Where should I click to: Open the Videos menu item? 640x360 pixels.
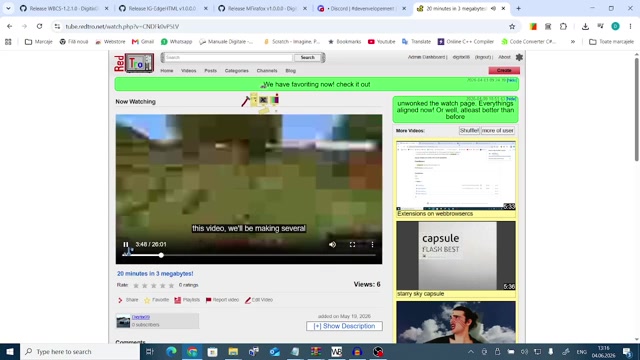(x=189, y=71)
